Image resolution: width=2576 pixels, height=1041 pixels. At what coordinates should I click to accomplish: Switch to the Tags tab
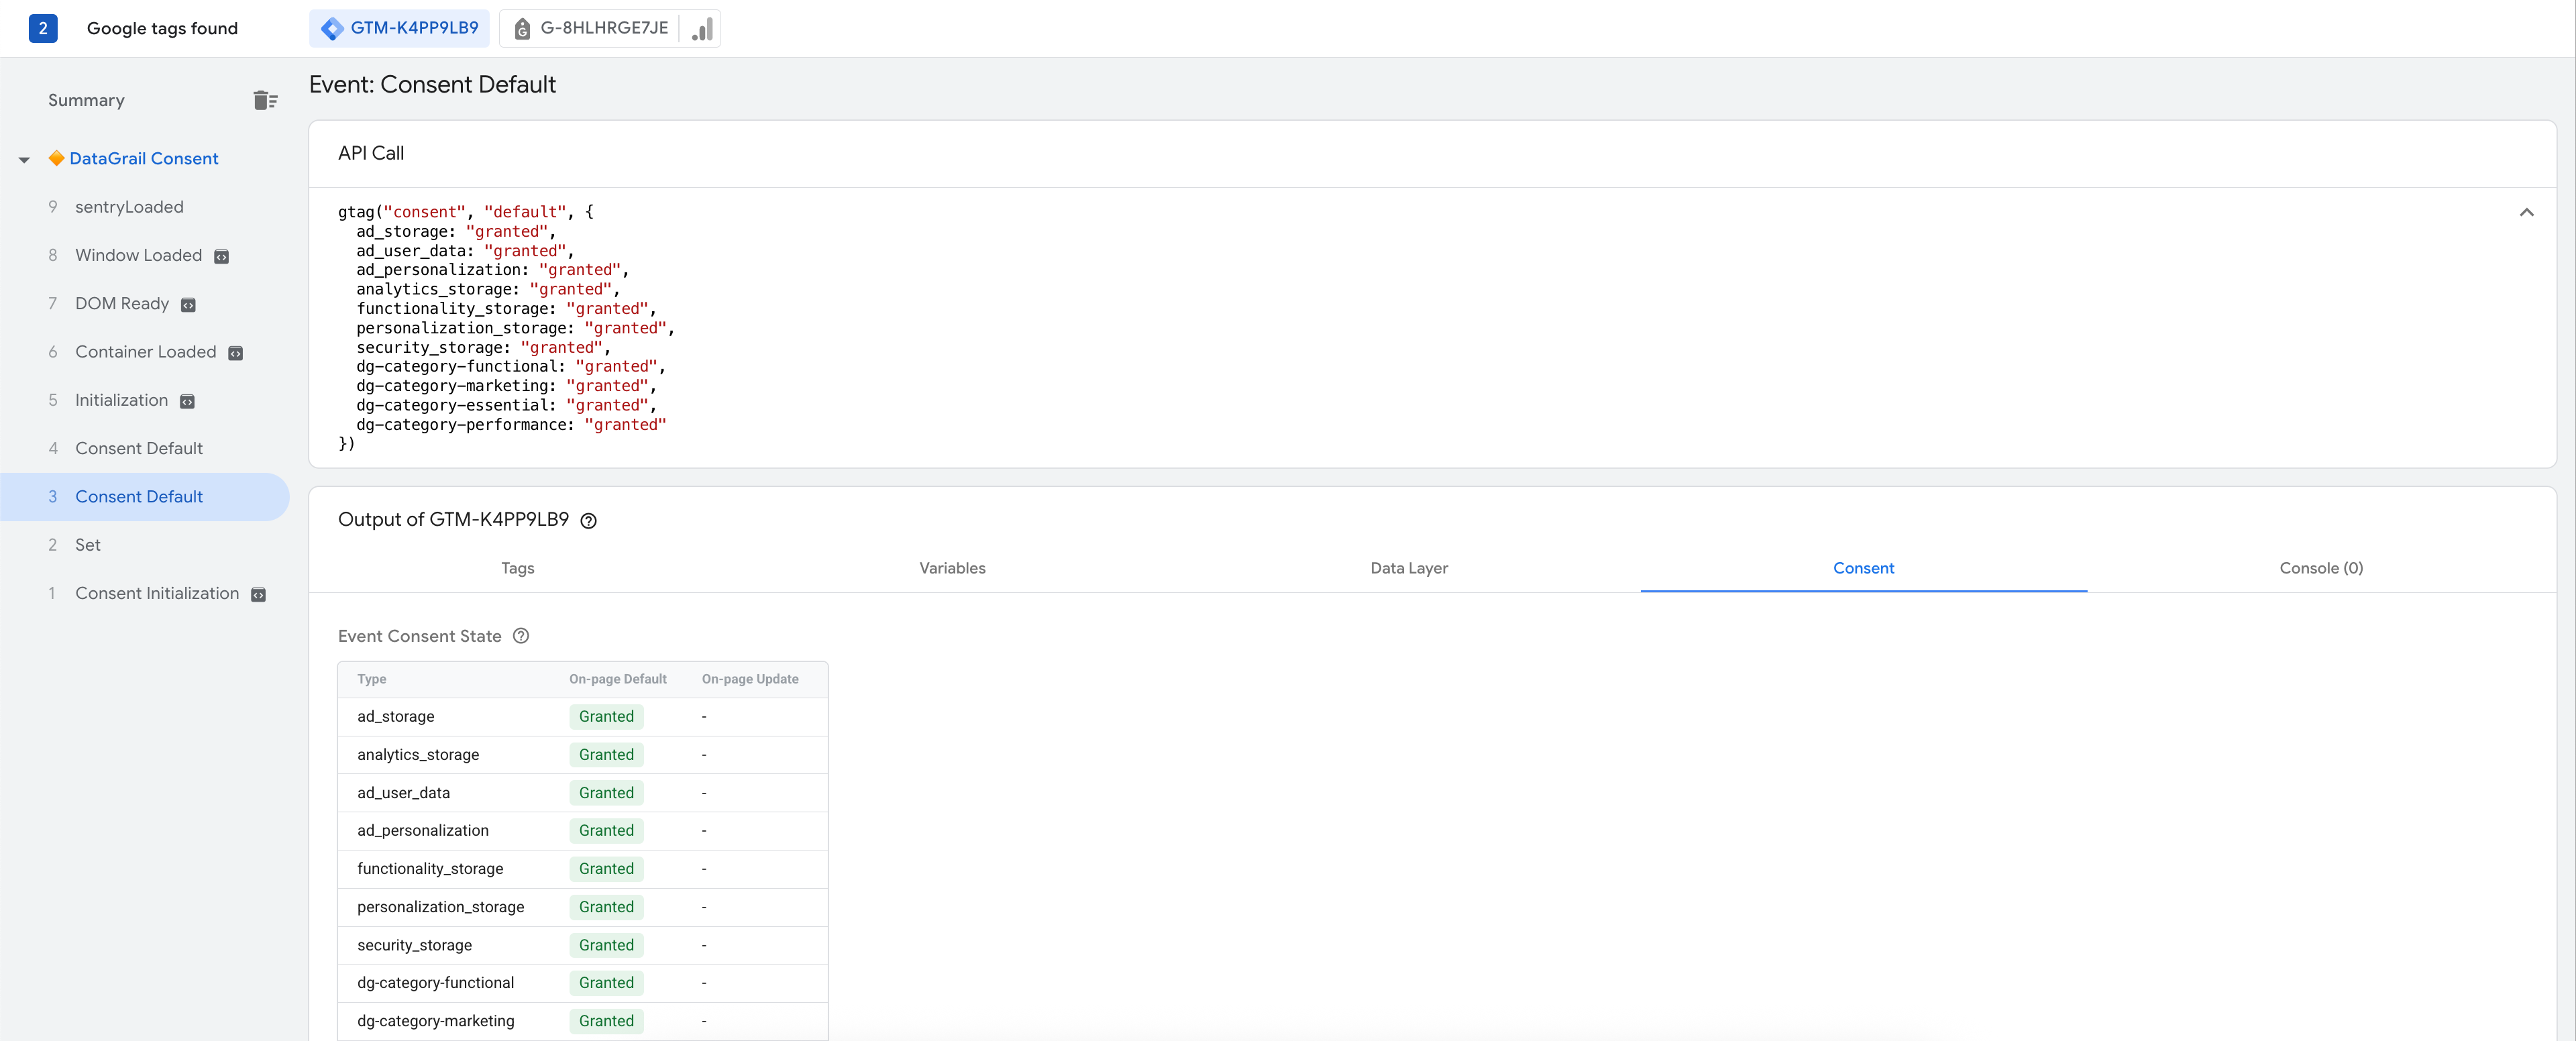click(518, 568)
